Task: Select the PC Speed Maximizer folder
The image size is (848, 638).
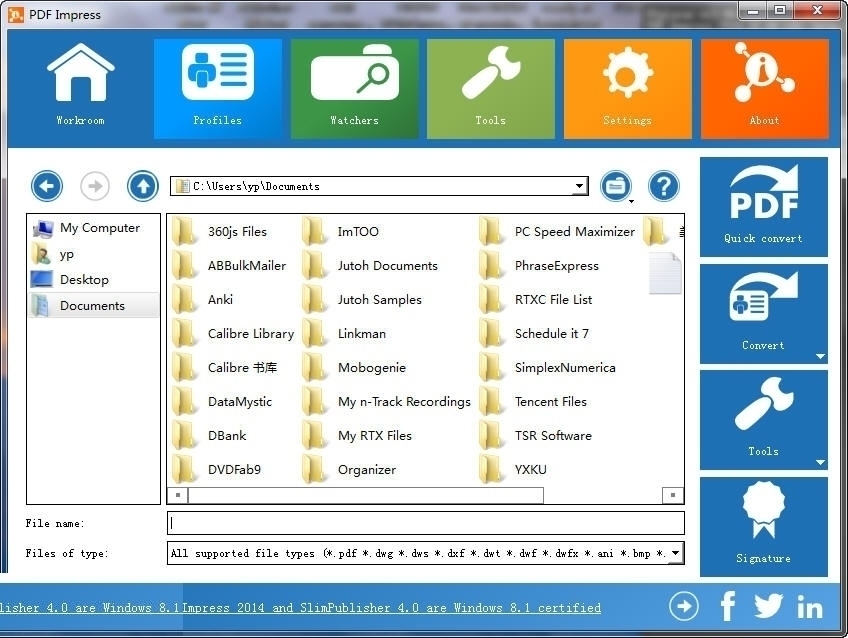Action: point(557,231)
